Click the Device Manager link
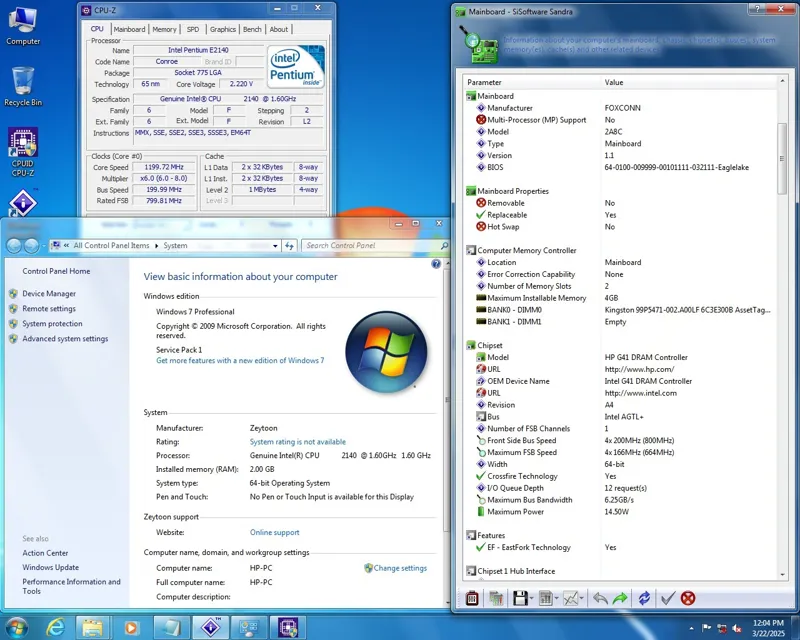800x640 pixels. coord(49,294)
